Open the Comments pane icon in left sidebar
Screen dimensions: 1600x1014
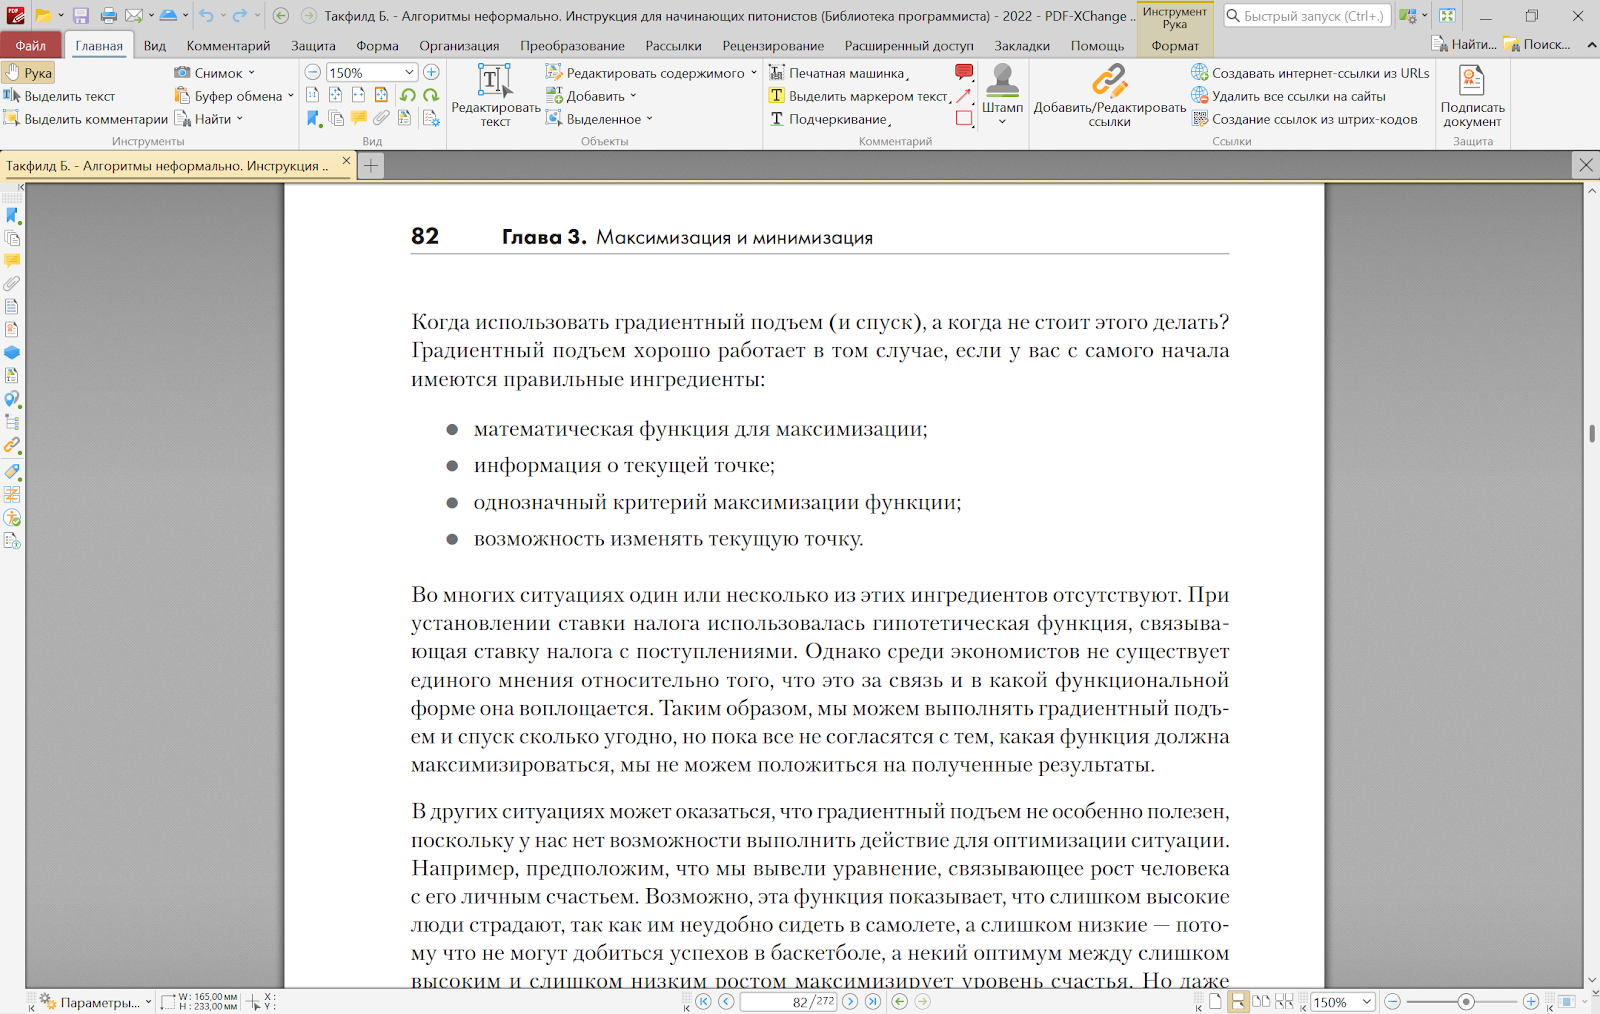pyautogui.click(x=12, y=261)
